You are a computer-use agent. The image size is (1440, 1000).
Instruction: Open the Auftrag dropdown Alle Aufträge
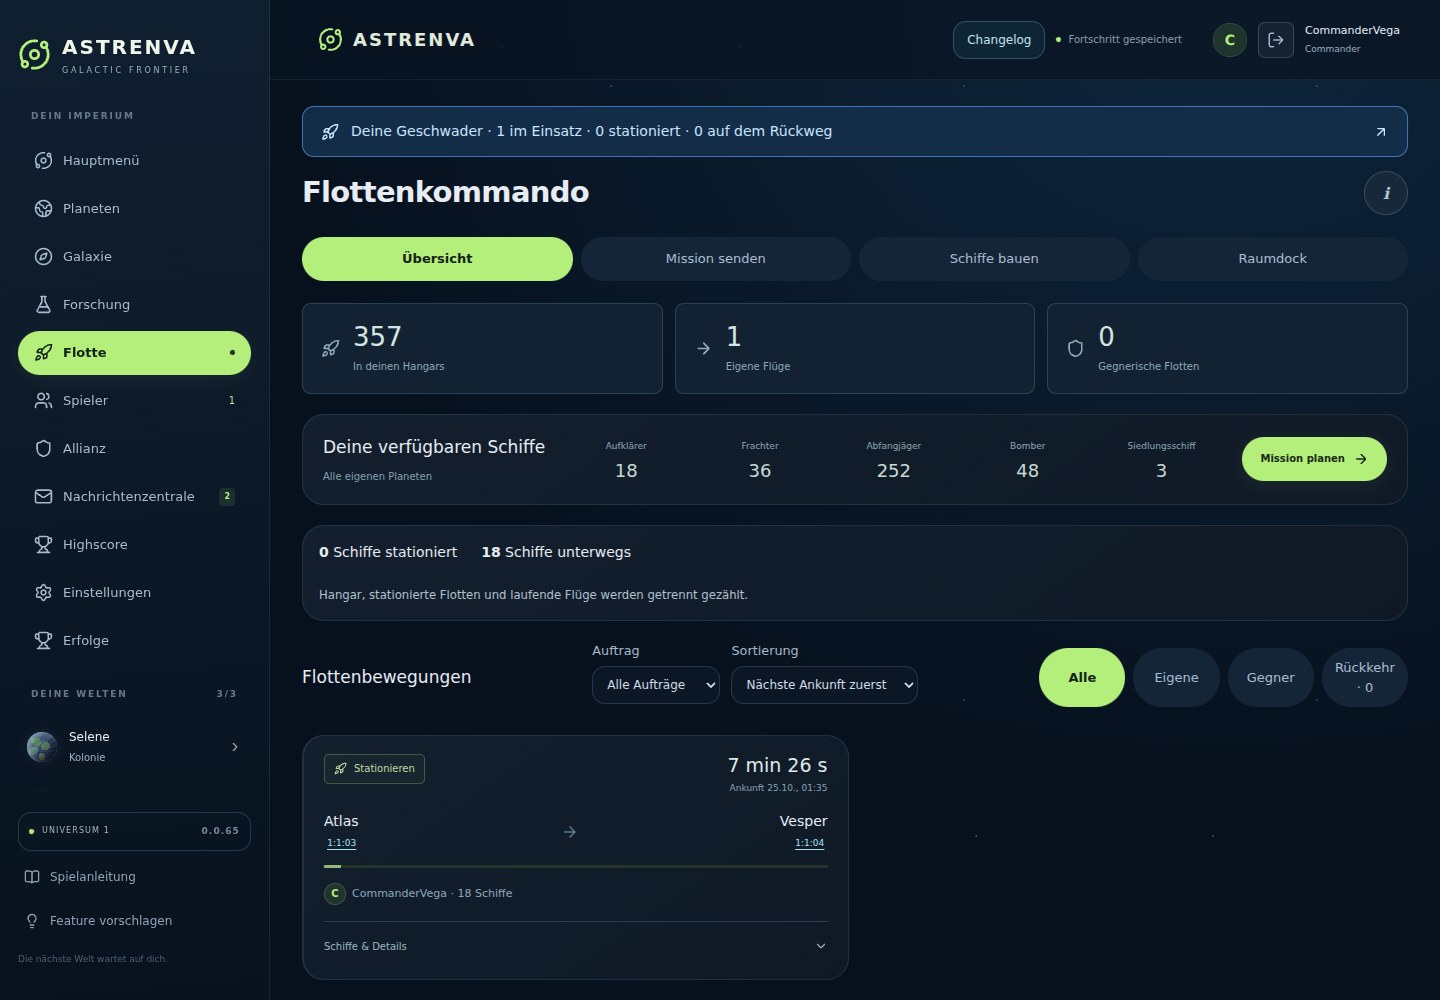tap(656, 685)
